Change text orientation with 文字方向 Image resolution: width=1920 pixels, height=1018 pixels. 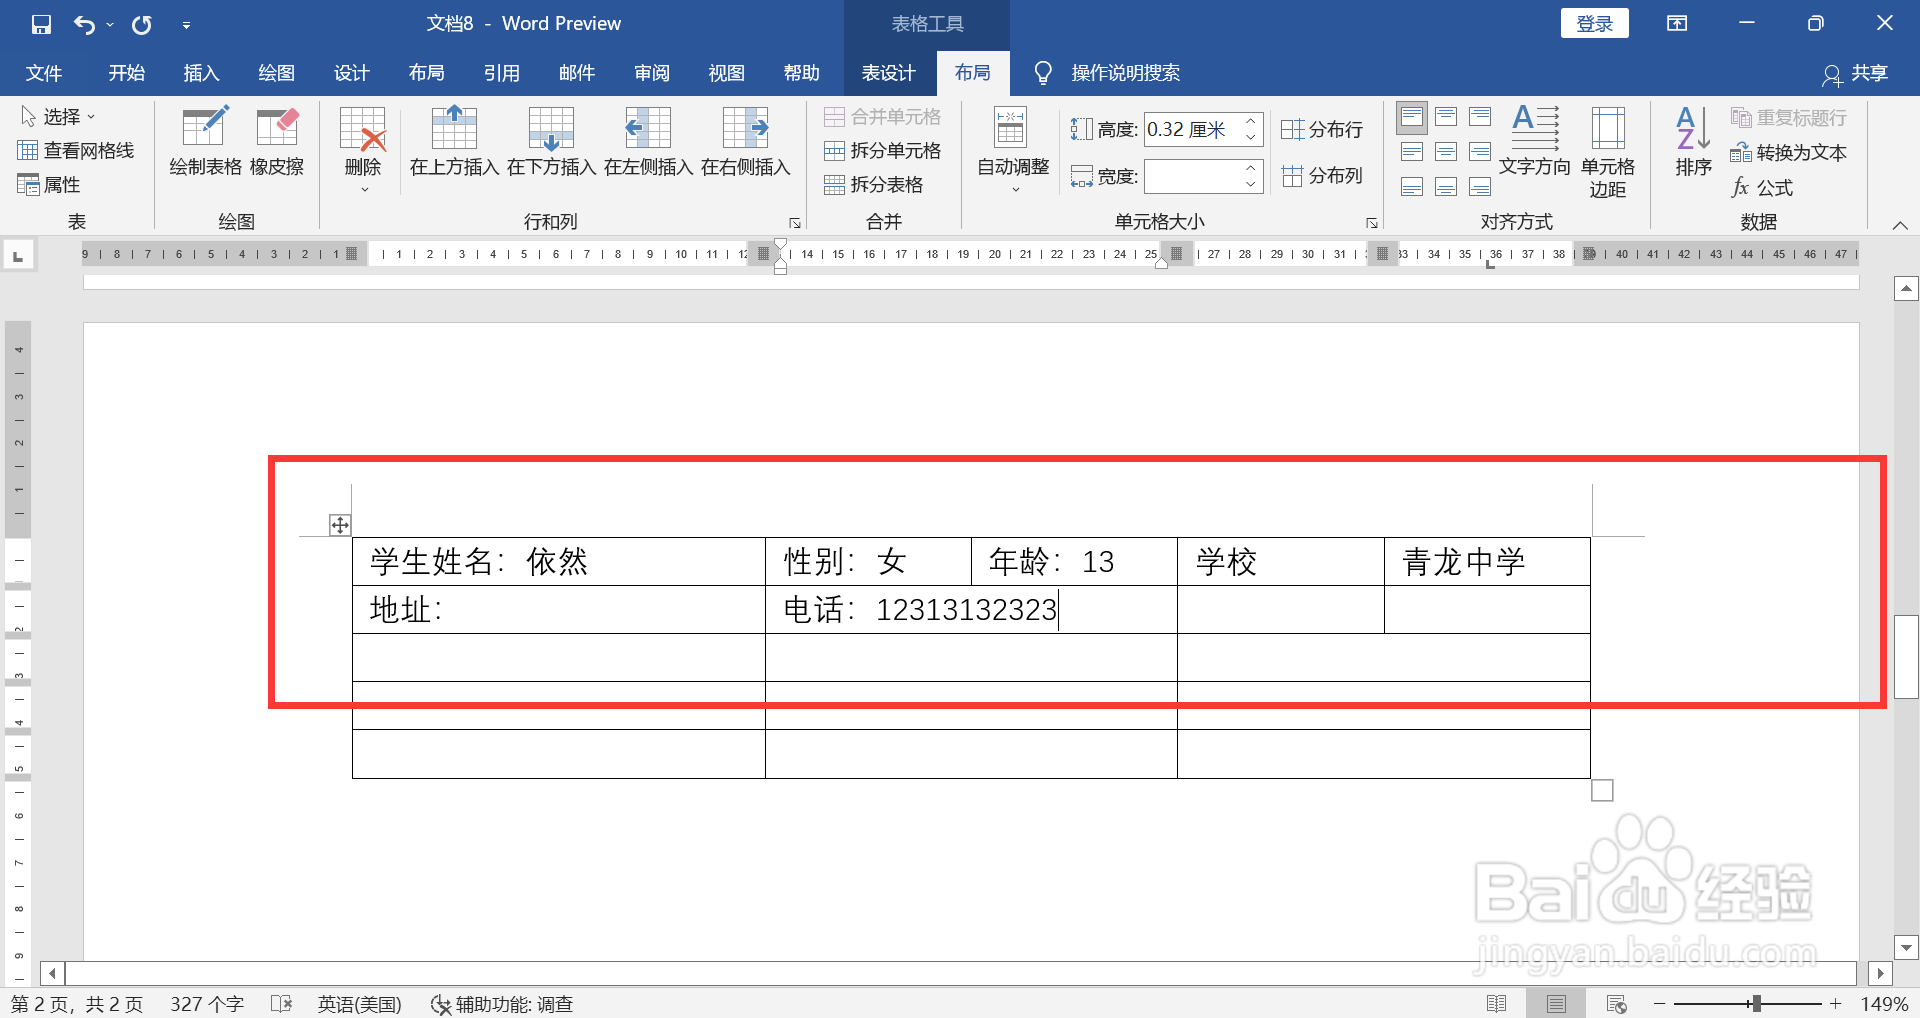1535,150
